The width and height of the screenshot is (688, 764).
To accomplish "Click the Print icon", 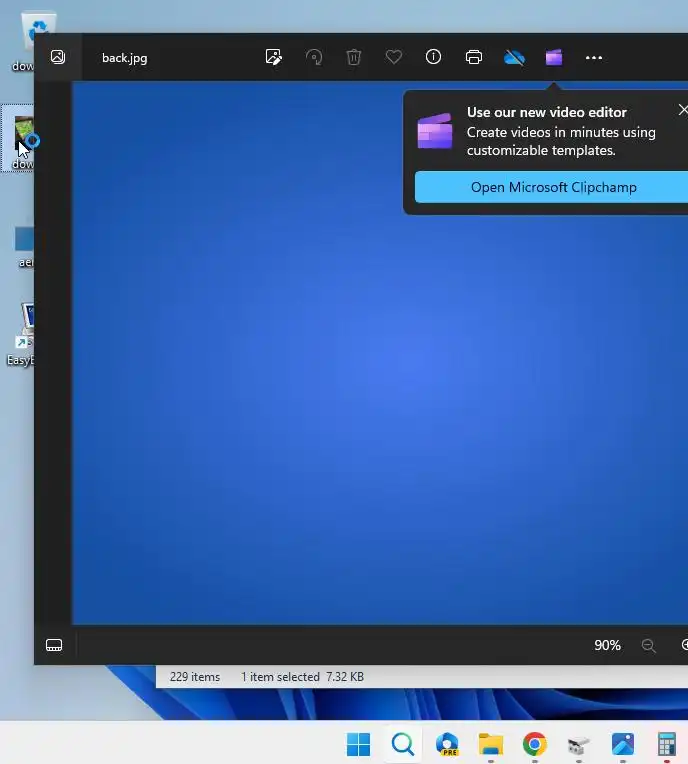I will coord(474,57).
